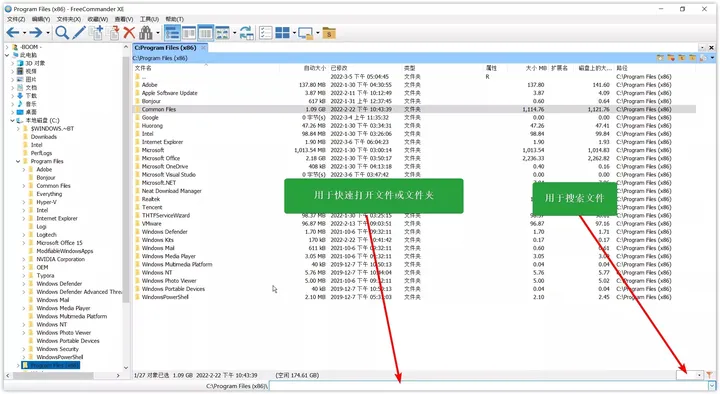Click the synchronize folders icon
Viewport: 720px width, 394px height.
[246, 33]
